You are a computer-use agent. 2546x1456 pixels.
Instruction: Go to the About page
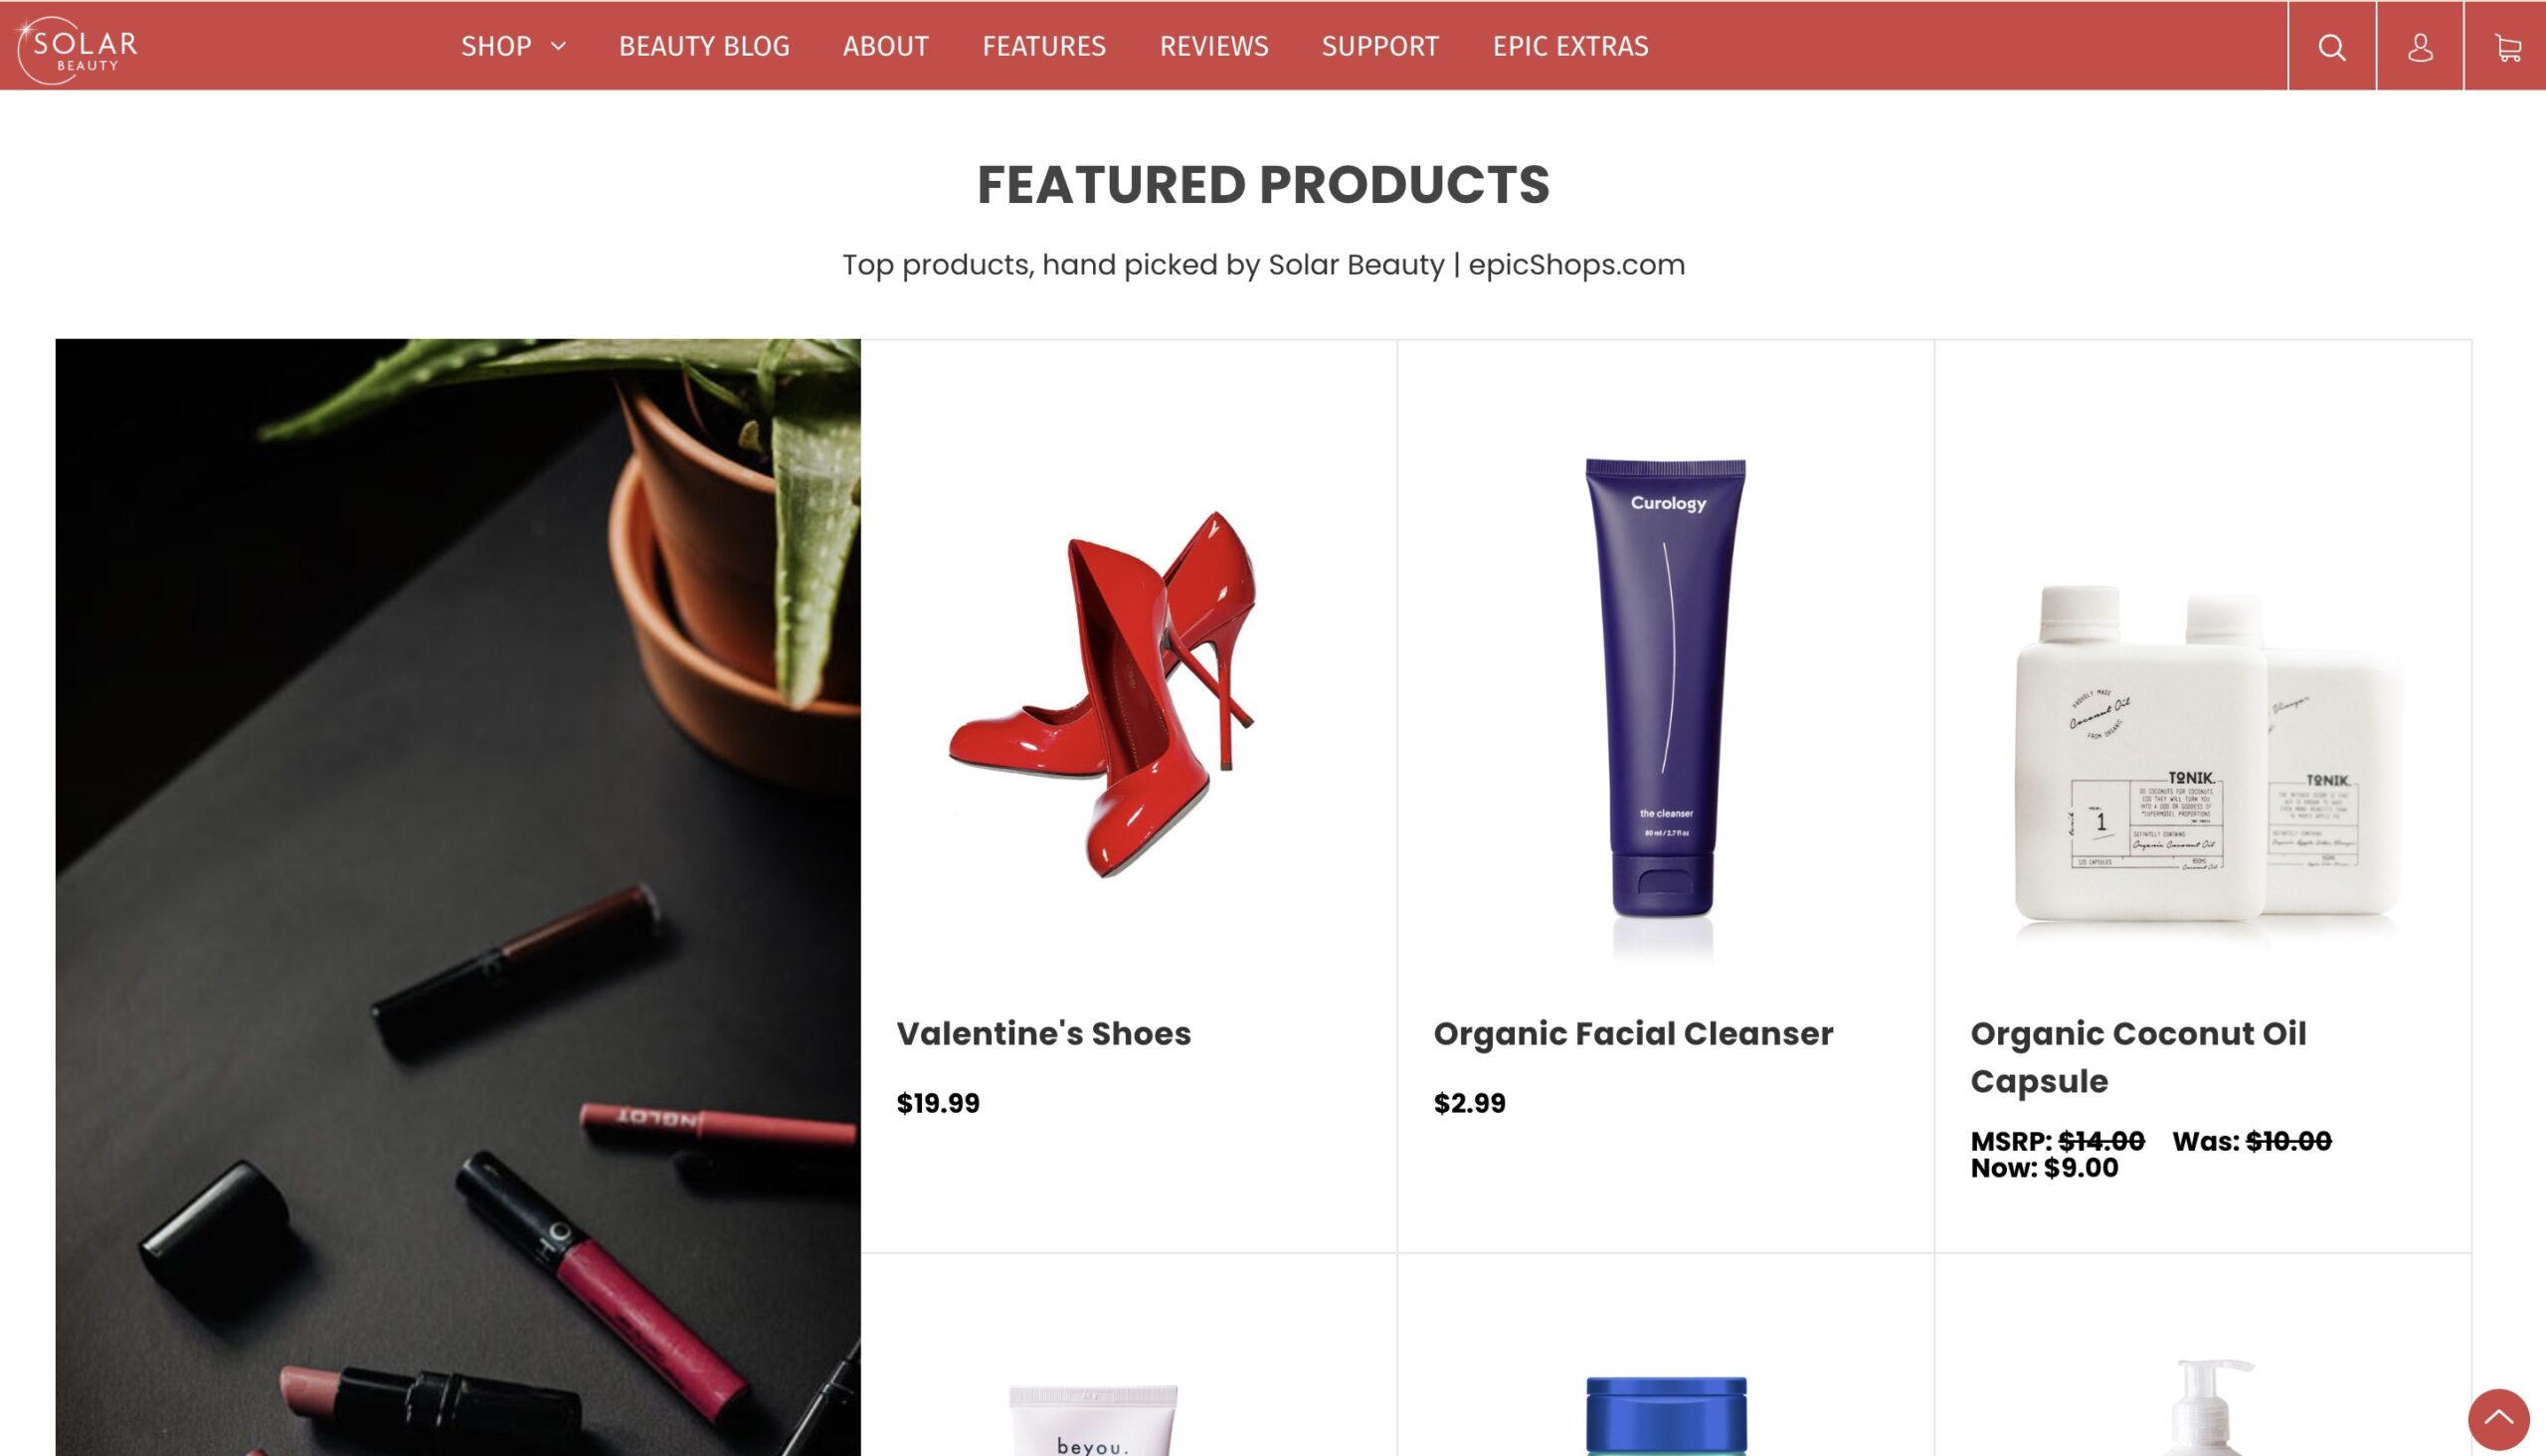[885, 46]
